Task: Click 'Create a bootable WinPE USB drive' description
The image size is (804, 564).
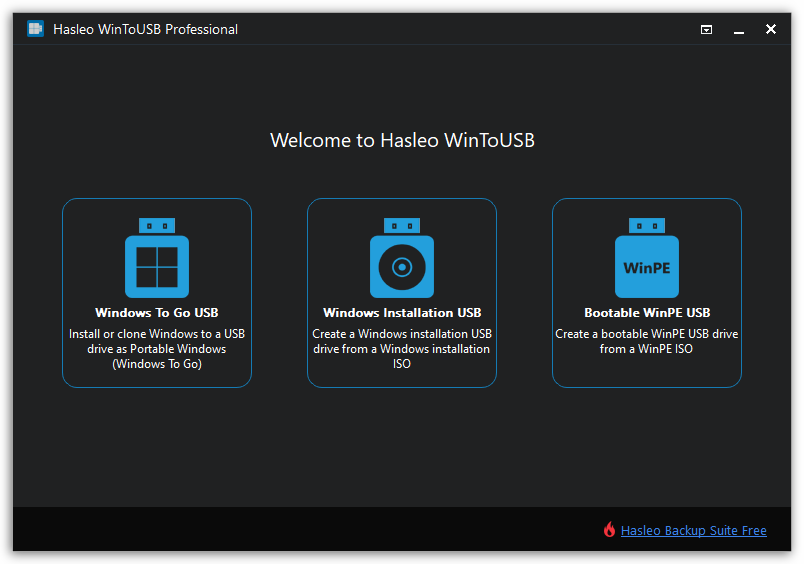Action: 647,341
